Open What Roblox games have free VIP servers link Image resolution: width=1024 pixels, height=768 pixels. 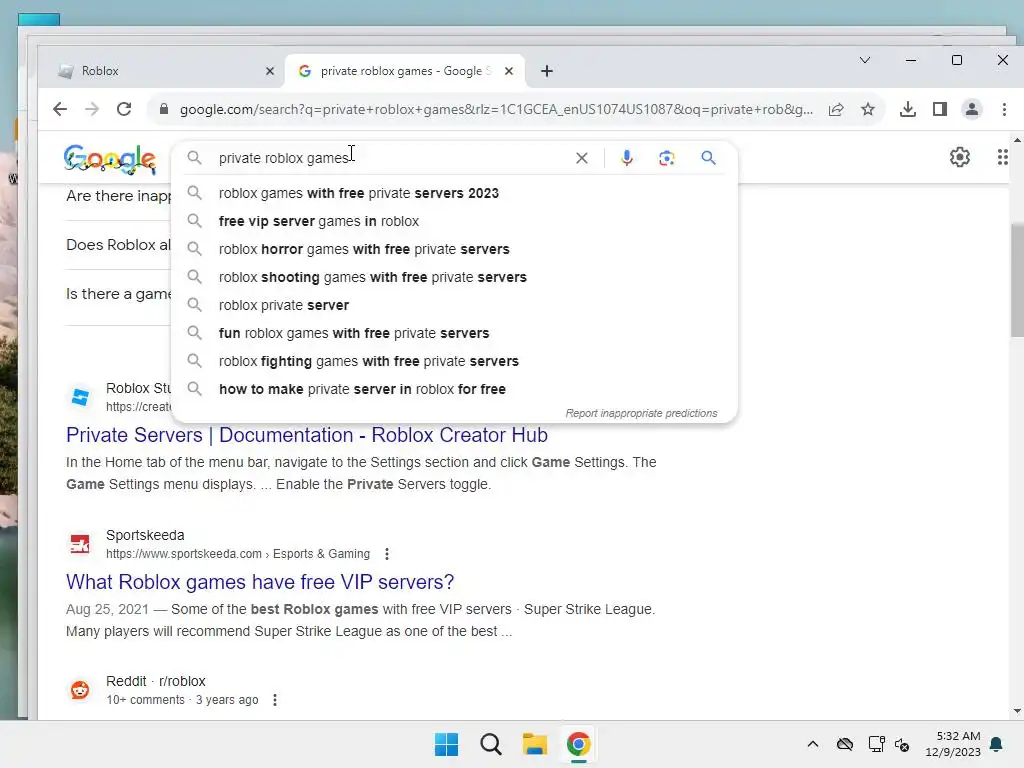click(260, 582)
